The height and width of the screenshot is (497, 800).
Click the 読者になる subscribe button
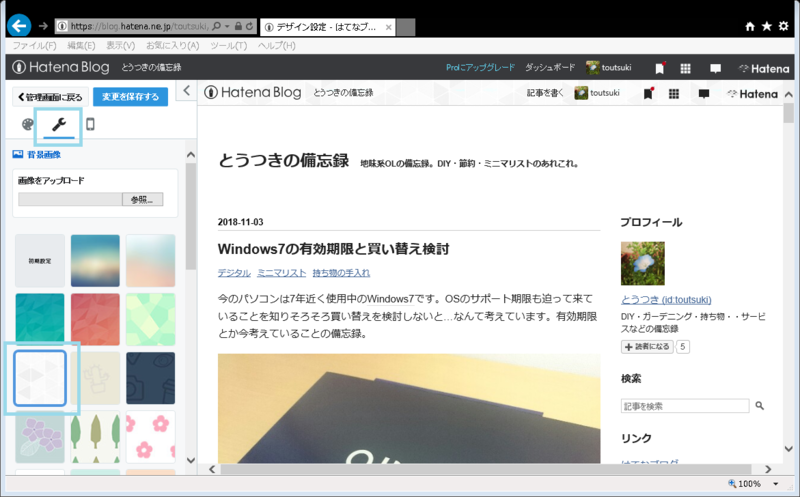[x=647, y=346]
